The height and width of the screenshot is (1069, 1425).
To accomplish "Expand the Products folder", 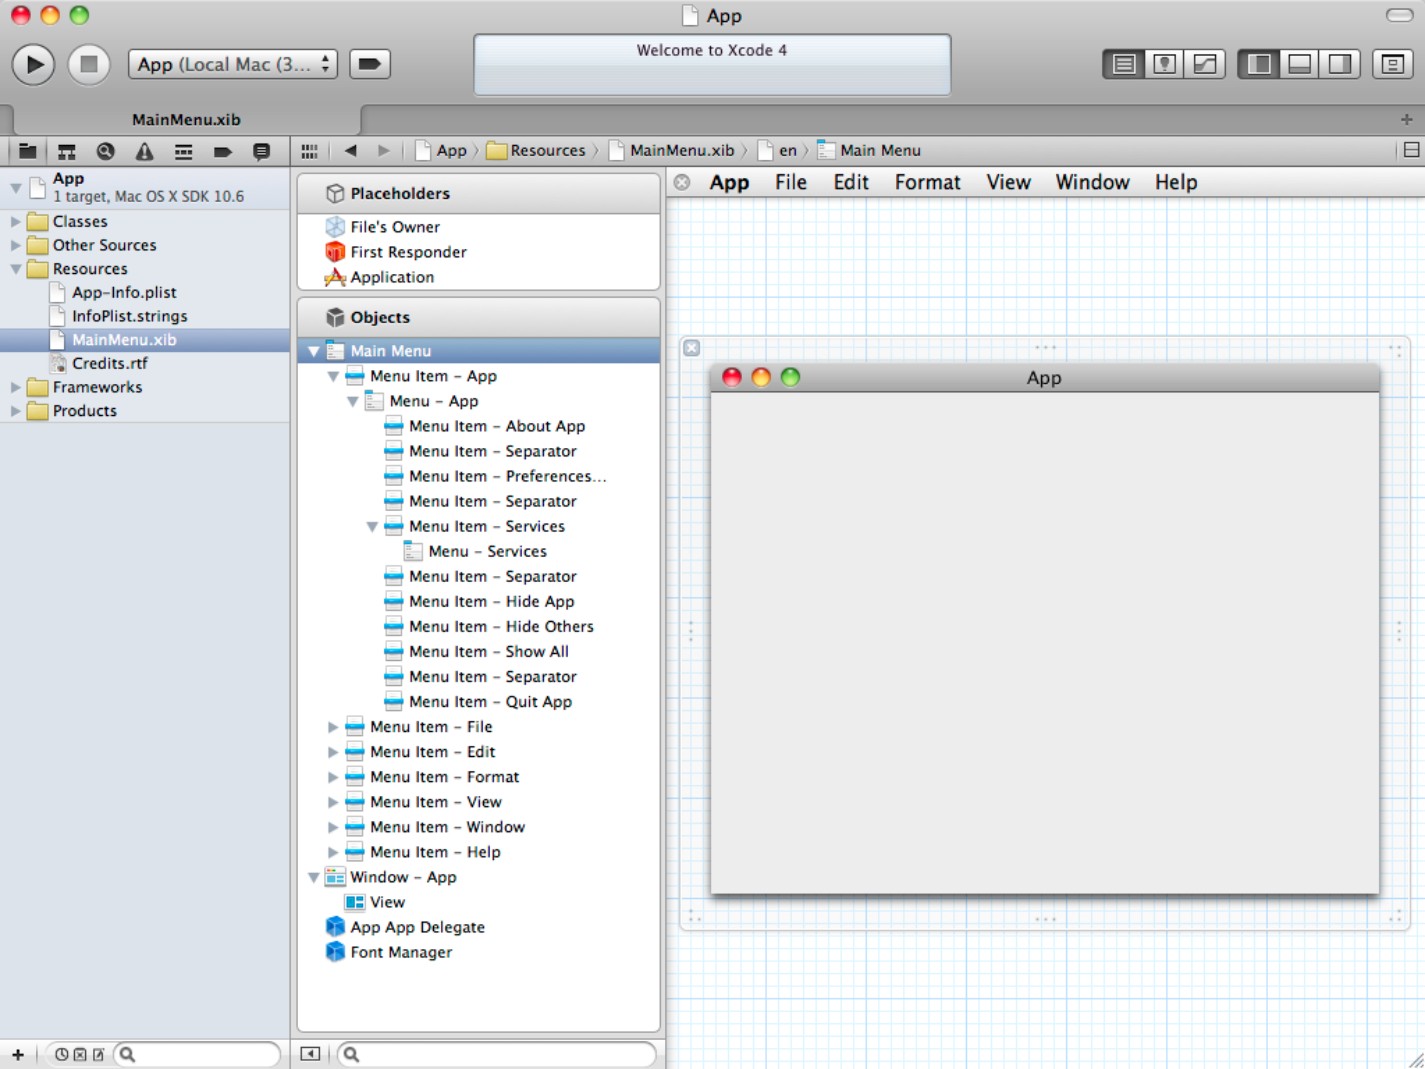I will pyautogui.click(x=15, y=411).
